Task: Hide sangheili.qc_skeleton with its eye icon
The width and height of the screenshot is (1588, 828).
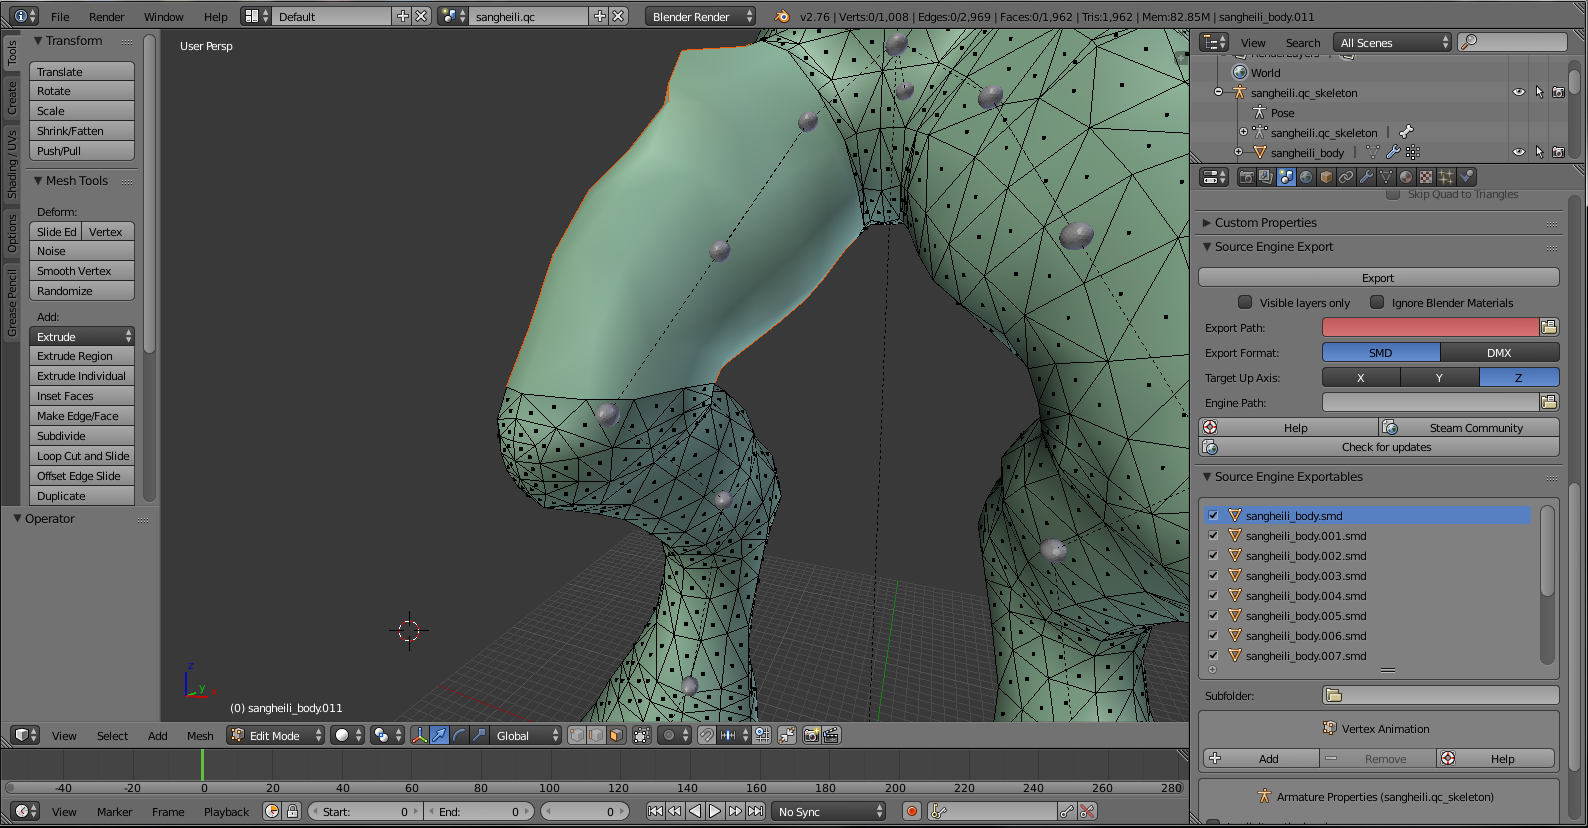Action: (x=1518, y=92)
